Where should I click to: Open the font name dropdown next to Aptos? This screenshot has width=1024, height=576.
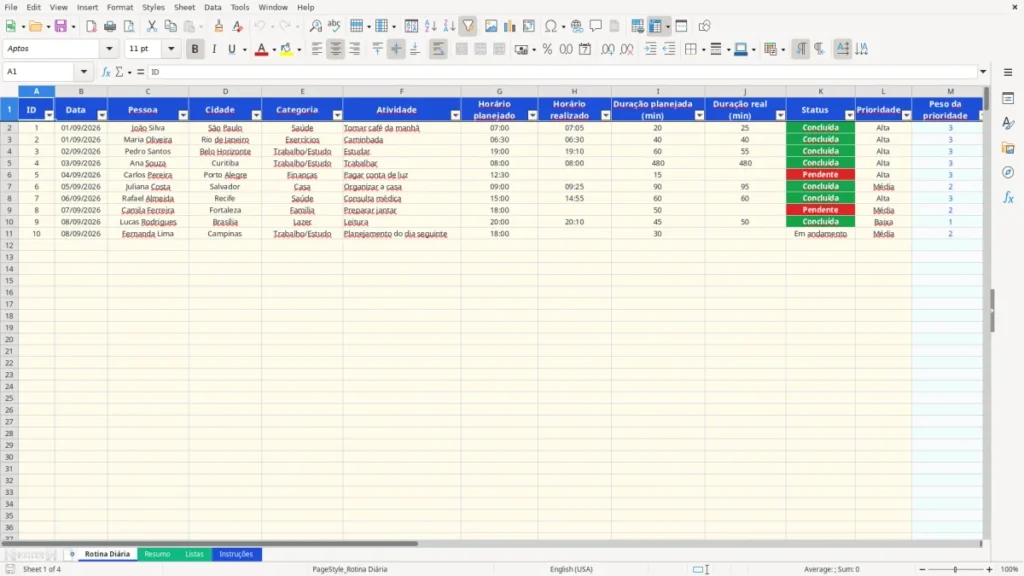(x=109, y=48)
